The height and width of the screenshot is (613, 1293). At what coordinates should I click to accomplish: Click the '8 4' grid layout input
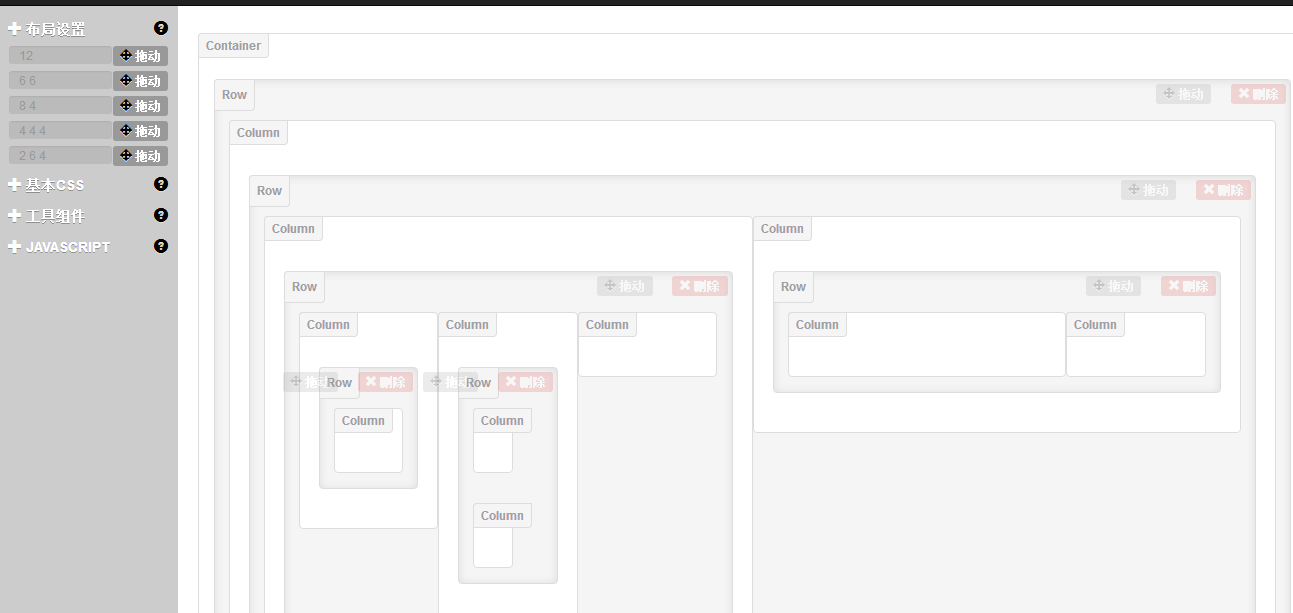60,106
